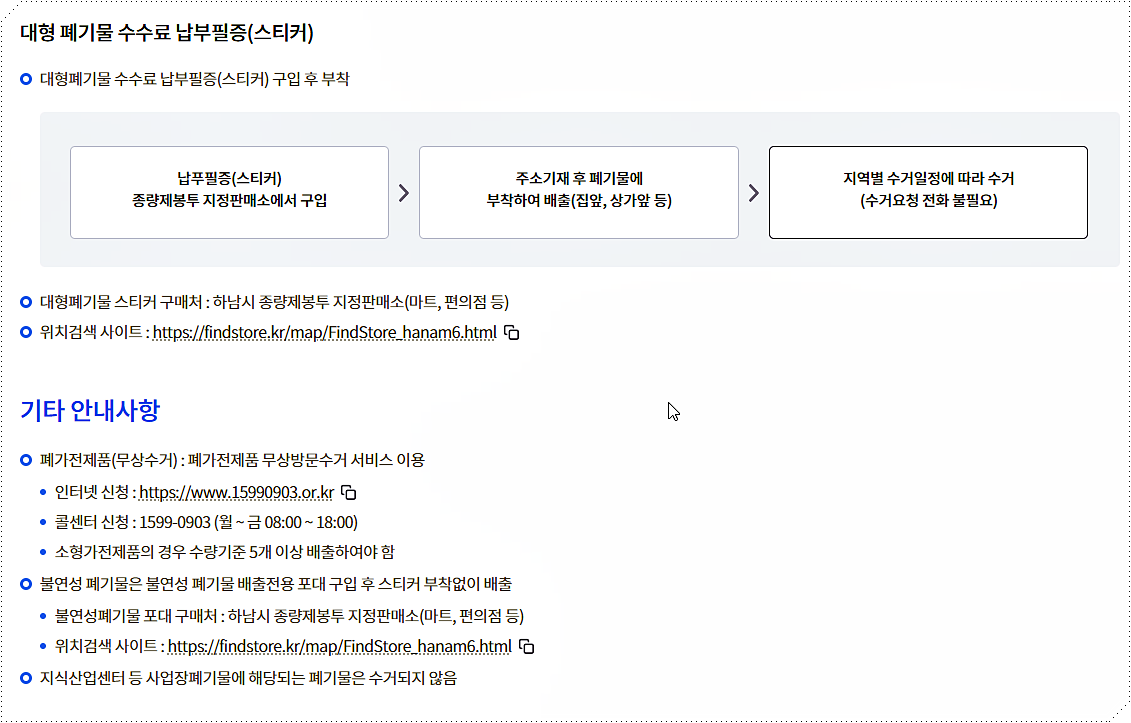Click the arrow before the 지역별 수거일정 step
This screenshot has height=723, width=1131.
754,193
